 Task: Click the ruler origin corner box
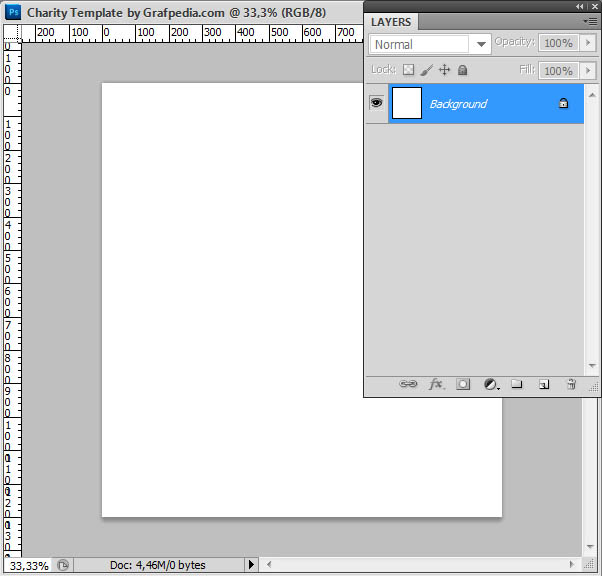pos(12,33)
